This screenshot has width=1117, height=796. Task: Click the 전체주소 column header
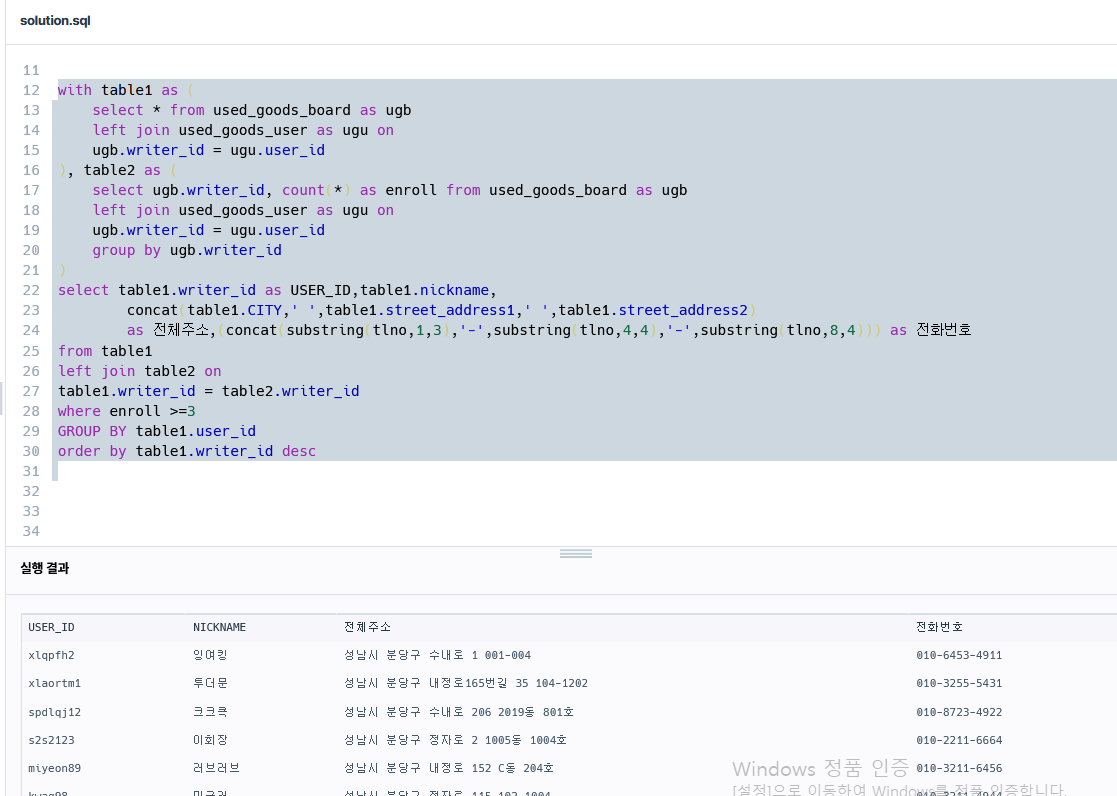(367, 627)
